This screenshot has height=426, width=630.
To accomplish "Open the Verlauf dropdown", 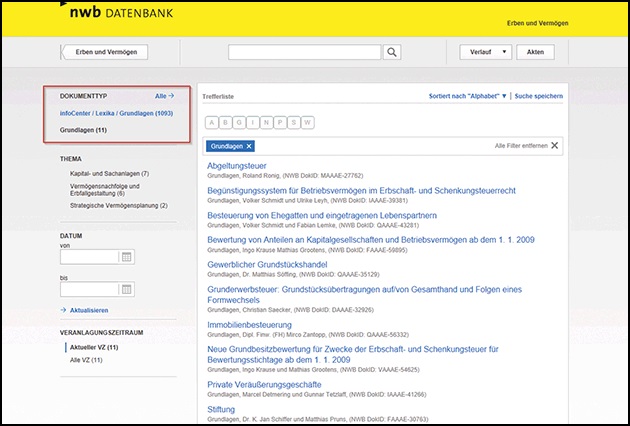I will coord(486,52).
